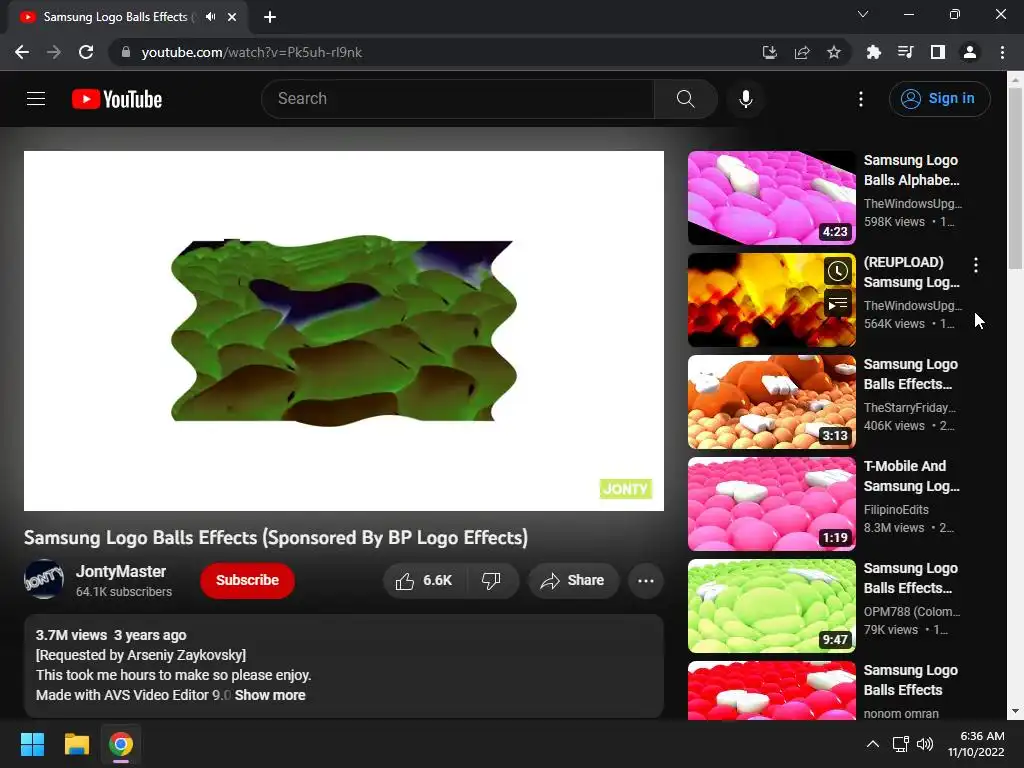Image resolution: width=1024 pixels, height=768 pixels.
Task: Open network icon in system tray
Action: point(901,744)
